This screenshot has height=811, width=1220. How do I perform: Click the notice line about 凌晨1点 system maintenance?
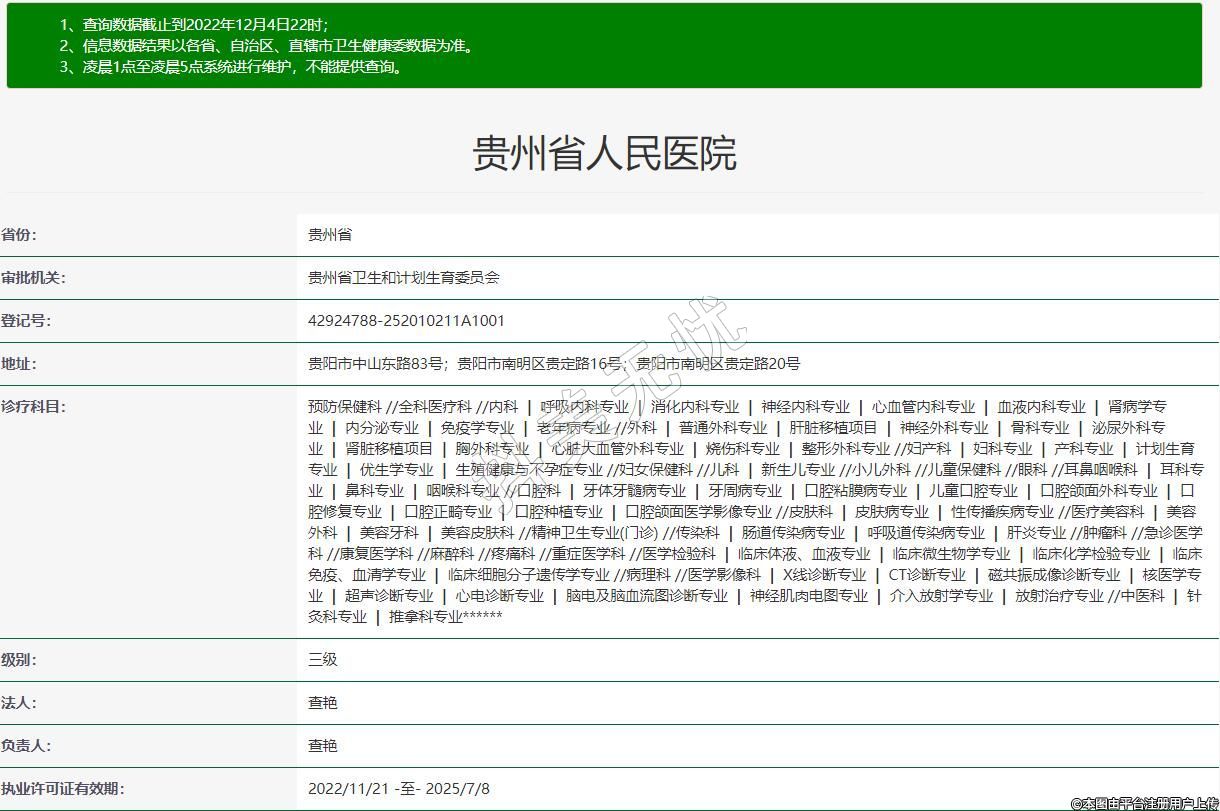(x=231, y=67)
